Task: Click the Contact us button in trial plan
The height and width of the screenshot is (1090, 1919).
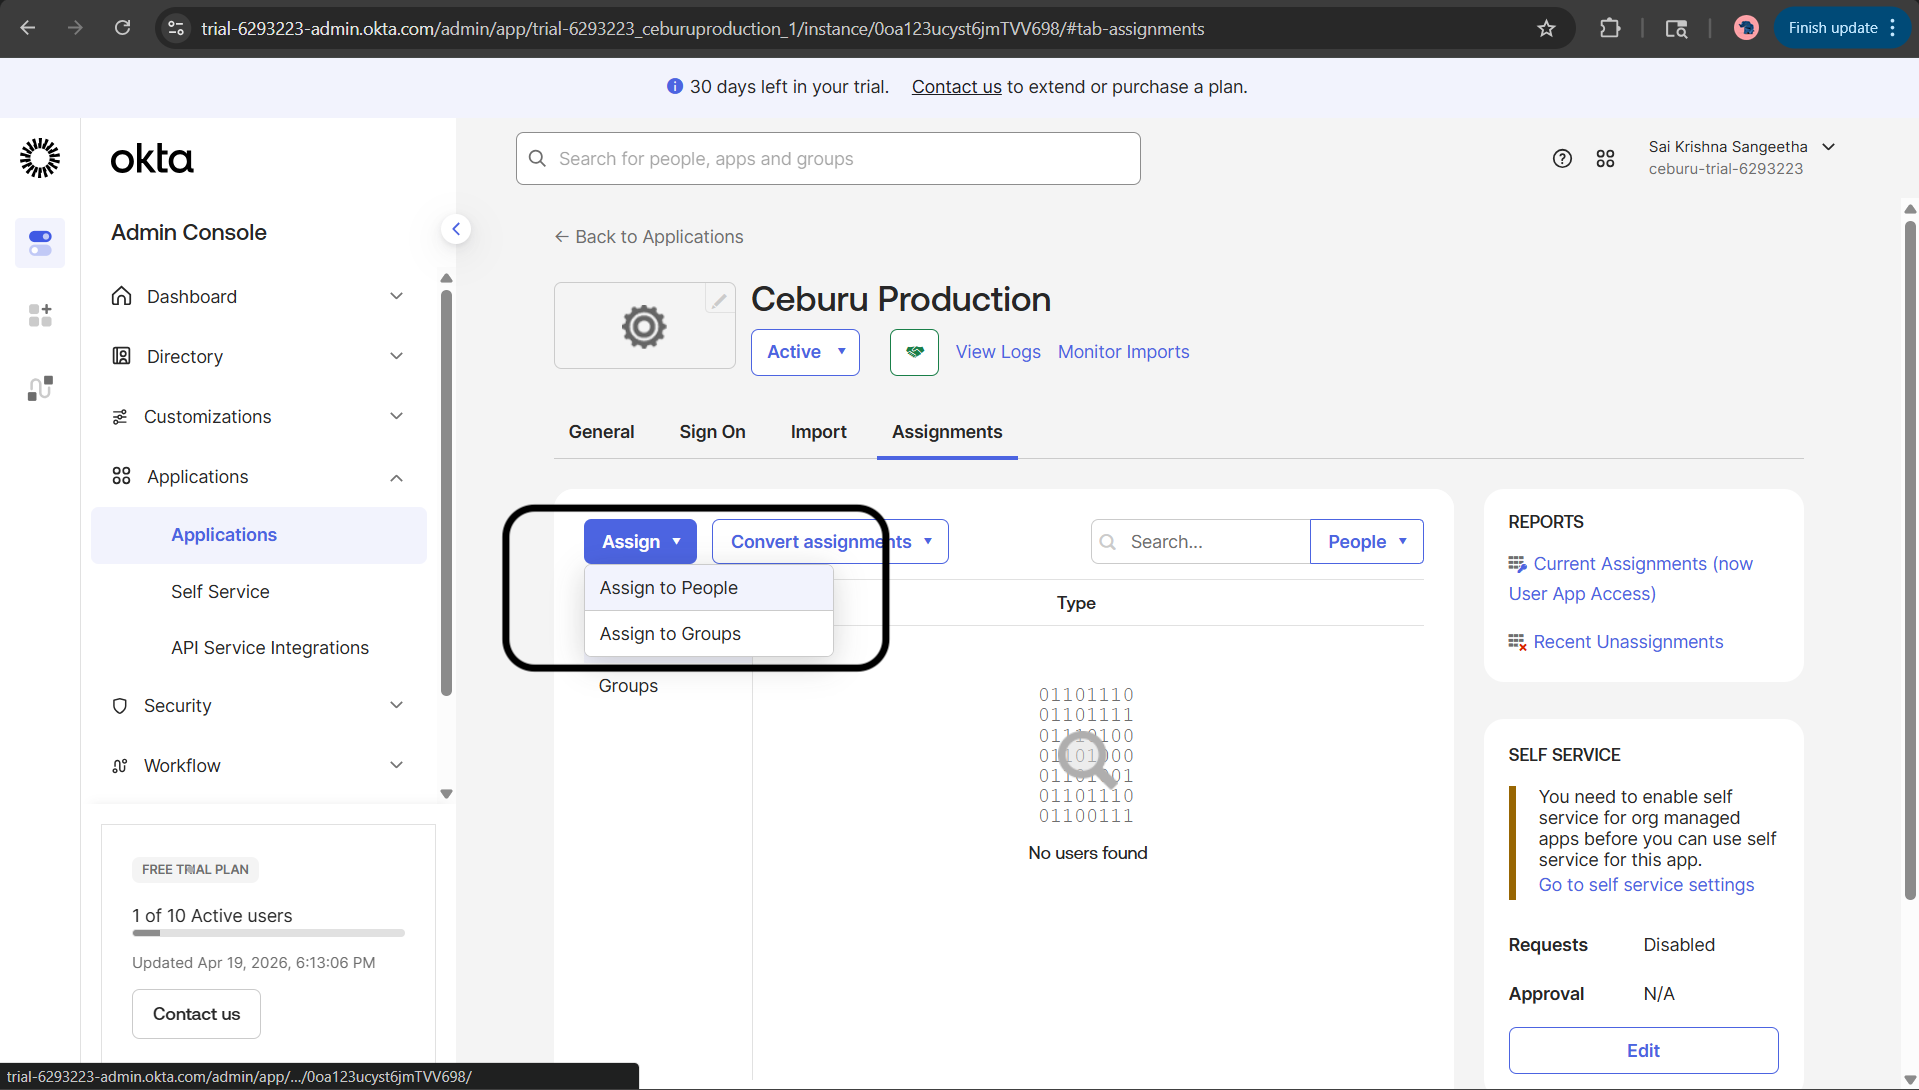Action: pos(196,1014)
